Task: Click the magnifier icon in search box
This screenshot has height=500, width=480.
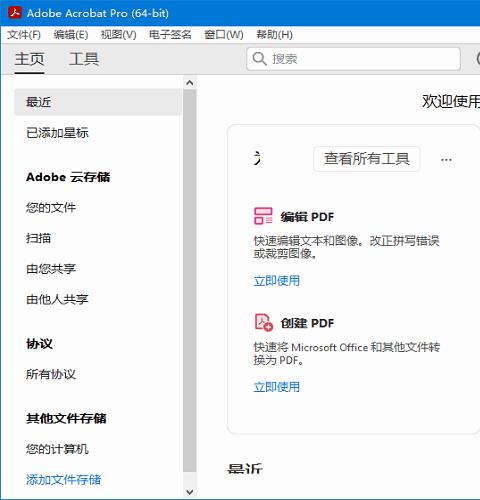Action: click(x=259, y=59)
